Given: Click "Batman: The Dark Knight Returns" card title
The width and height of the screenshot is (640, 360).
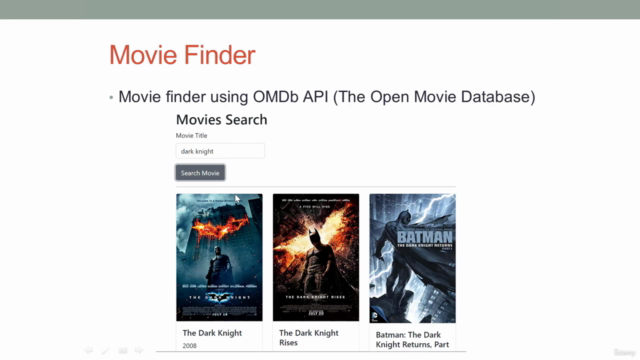Looking at the screenshot, I should [412, 340].
